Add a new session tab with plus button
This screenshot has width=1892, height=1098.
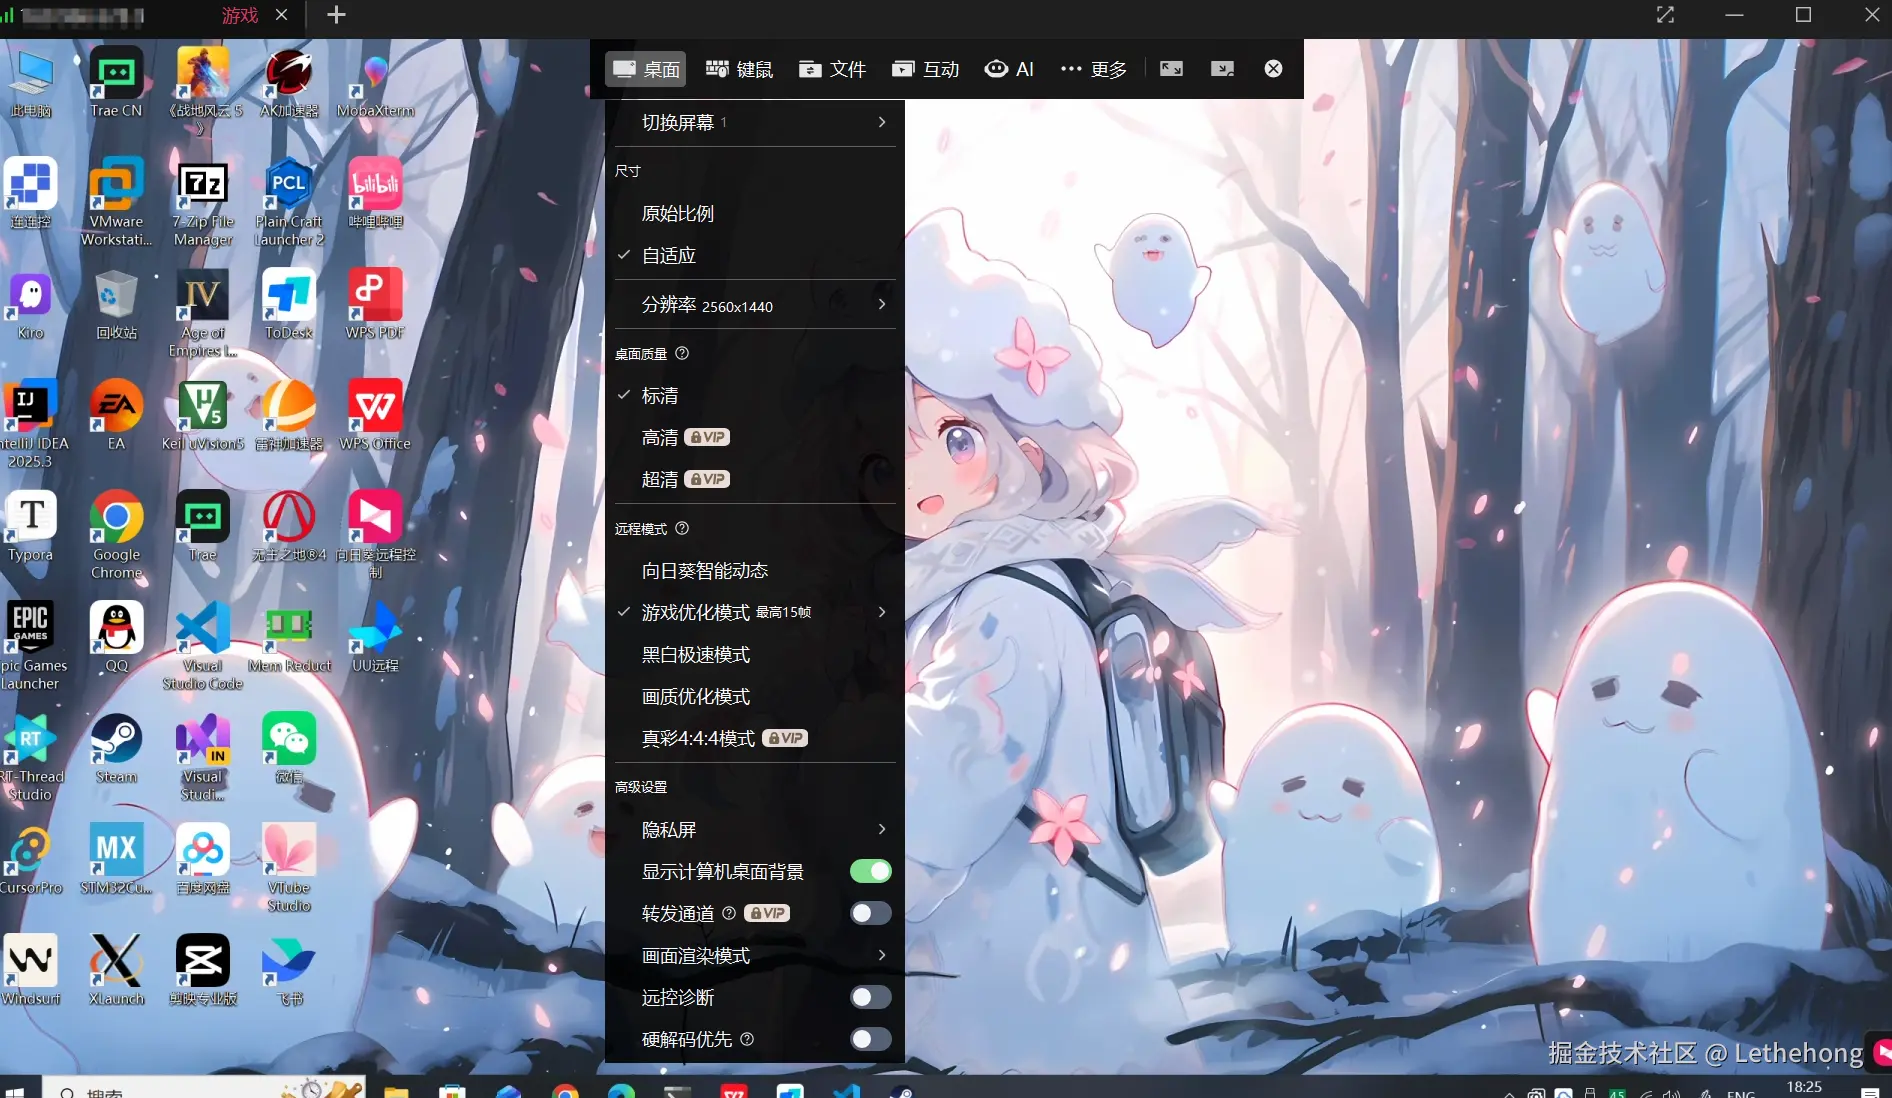[336, 15]
